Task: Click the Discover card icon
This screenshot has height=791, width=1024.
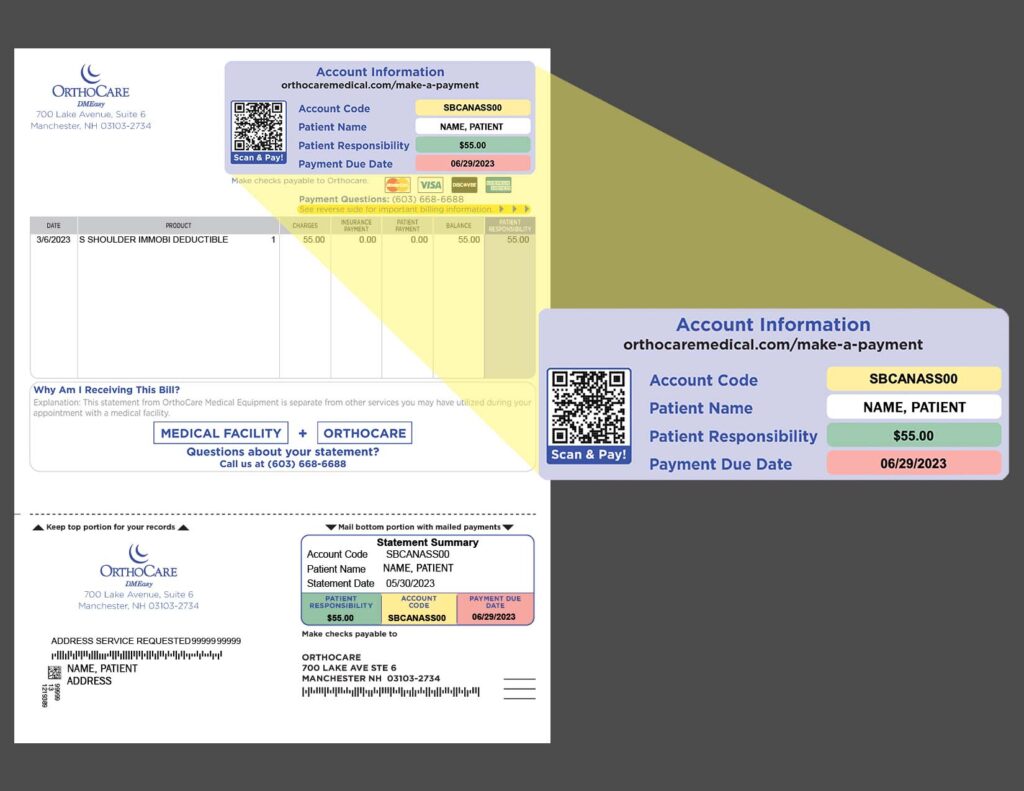Action: pyautogui.click(x=464, y=185)
